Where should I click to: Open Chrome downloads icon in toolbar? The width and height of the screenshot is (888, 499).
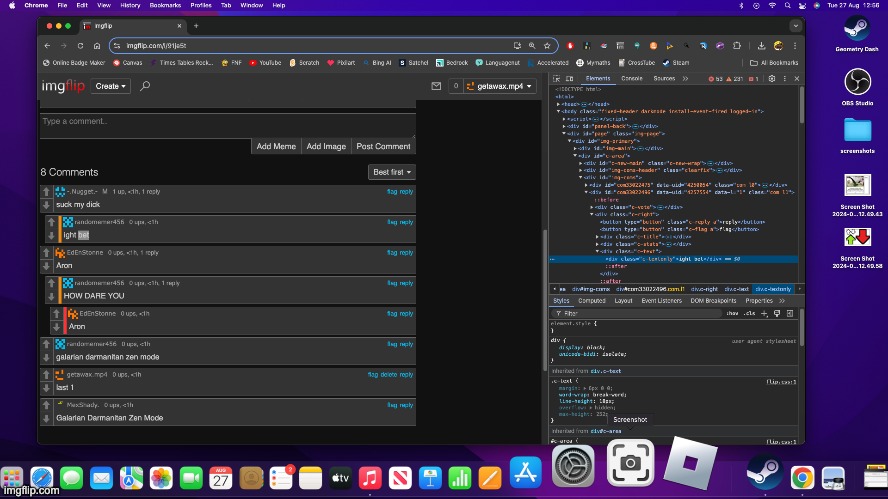(761, 46)
